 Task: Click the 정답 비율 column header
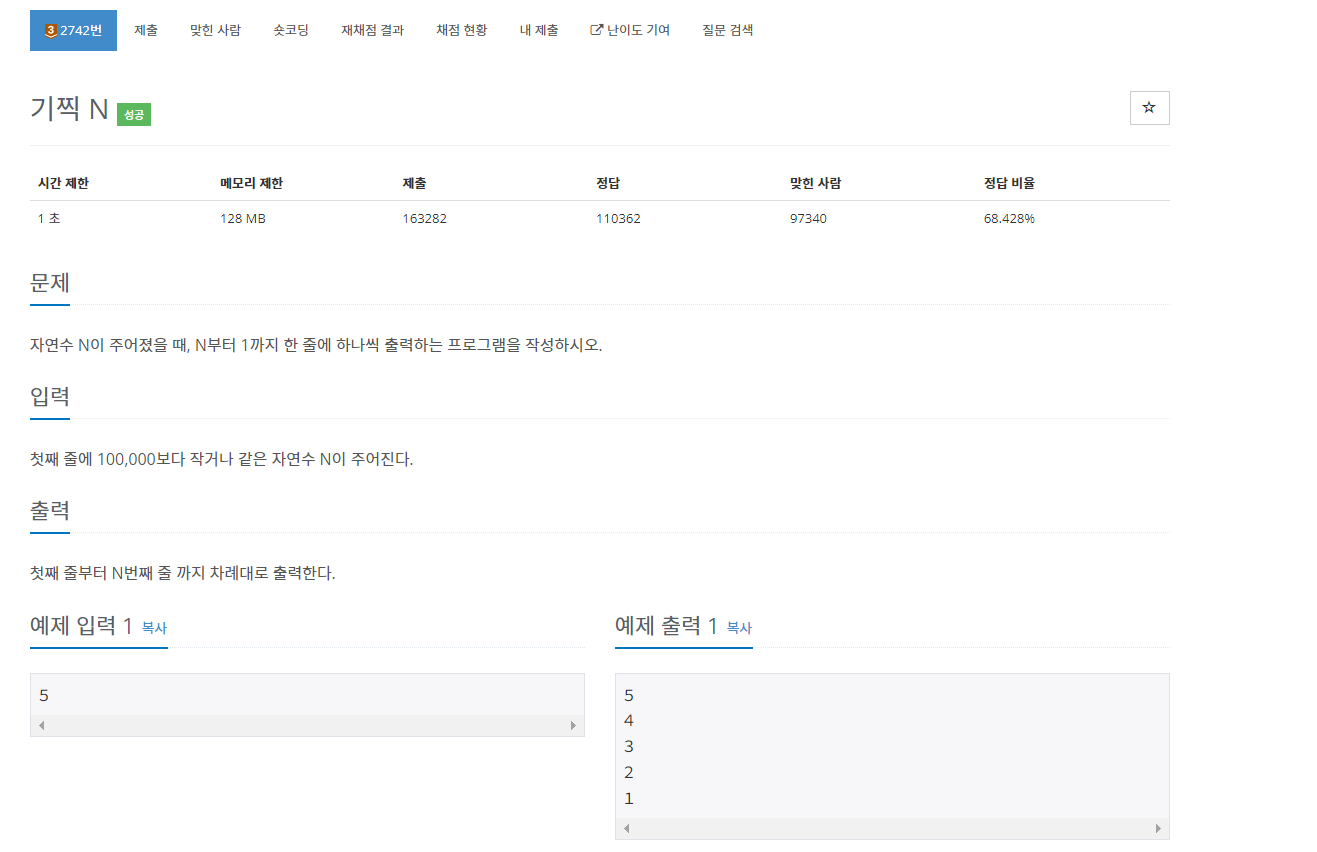point(1009,183)
